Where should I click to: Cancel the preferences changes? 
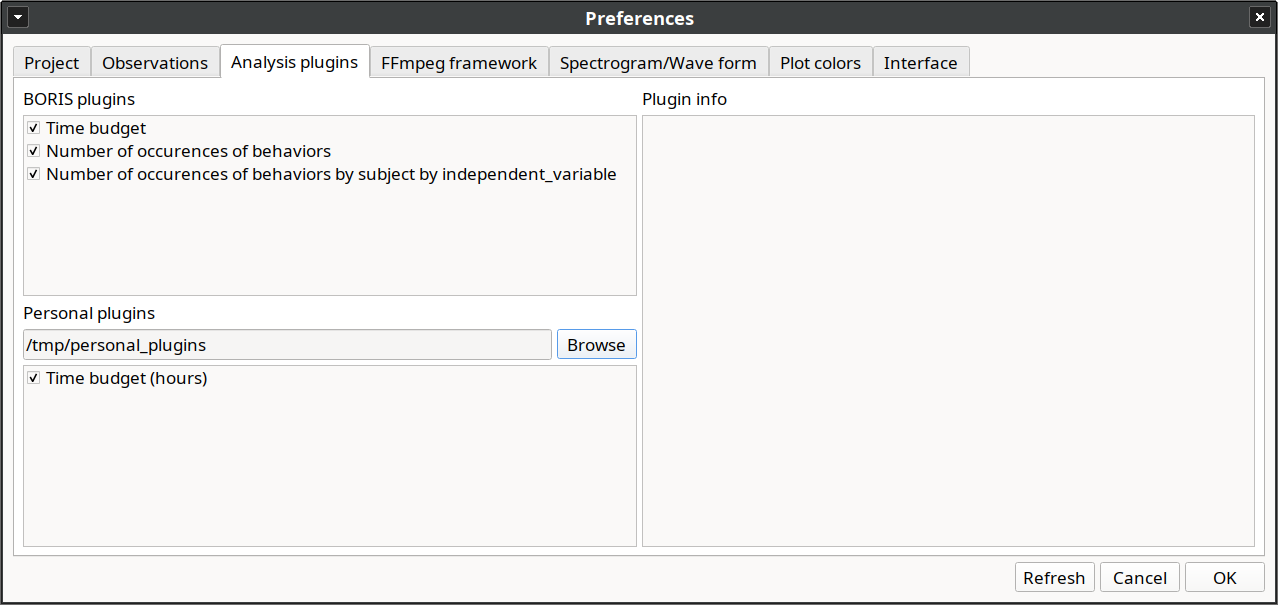coord(1140,578)
